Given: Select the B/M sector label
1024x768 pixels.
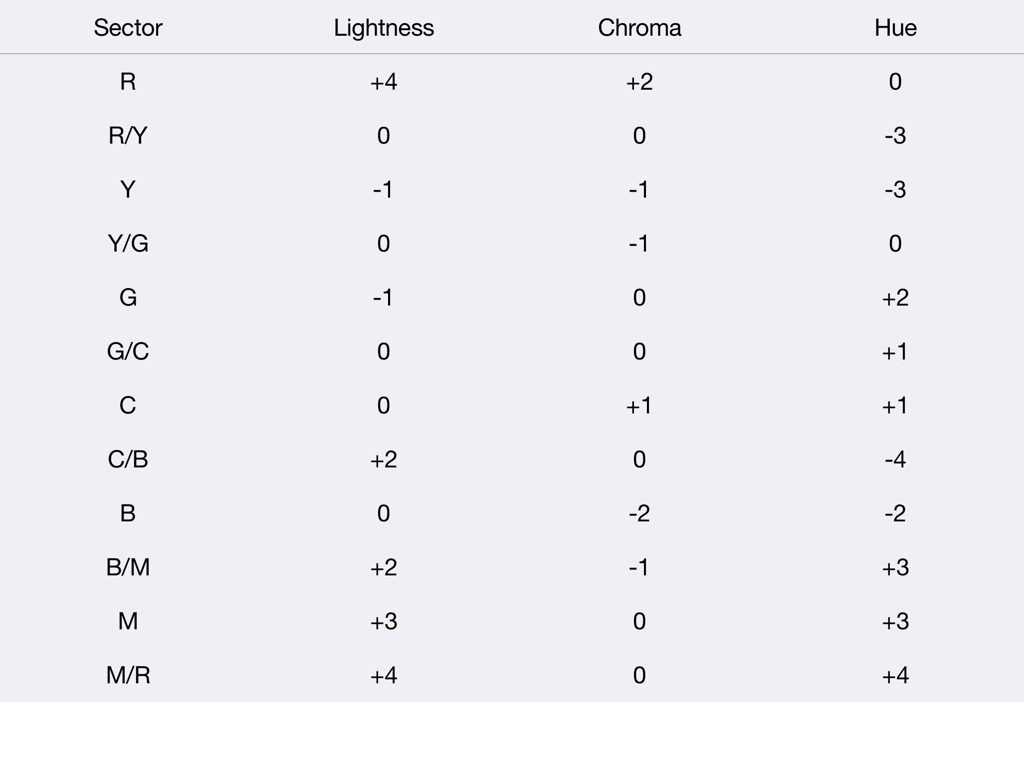Looking at the screenshot, I should [x=128, y=568].
